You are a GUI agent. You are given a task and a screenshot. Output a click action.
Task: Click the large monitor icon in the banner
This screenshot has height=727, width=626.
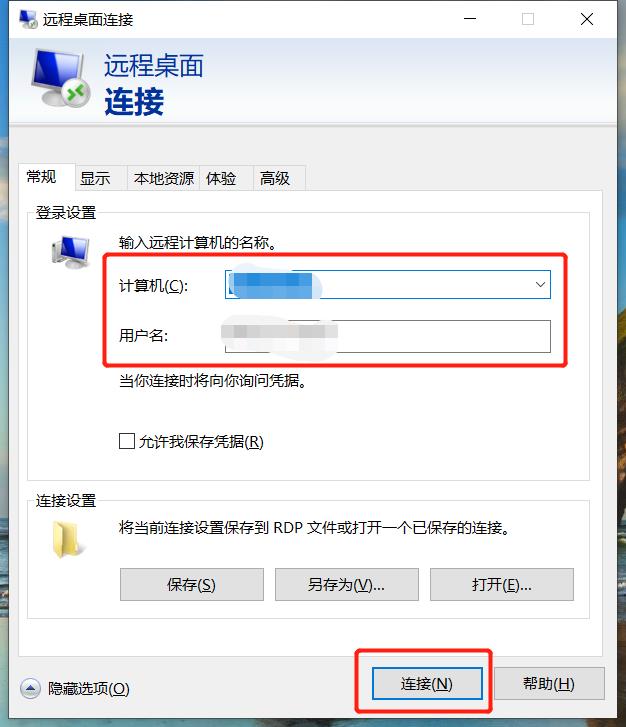(60, 78)
